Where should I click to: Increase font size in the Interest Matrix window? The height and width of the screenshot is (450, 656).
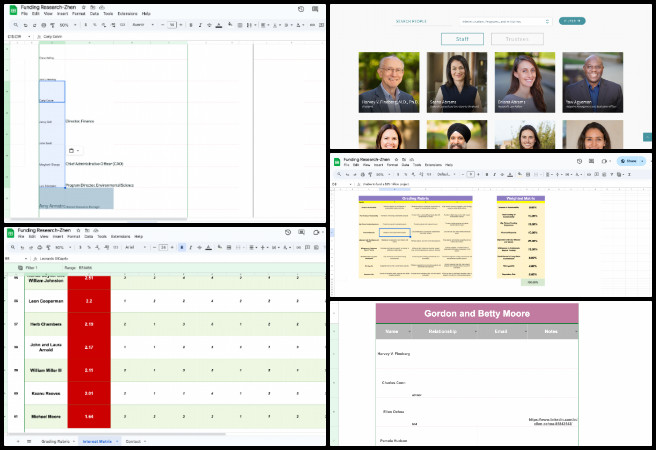click(172, 248)
